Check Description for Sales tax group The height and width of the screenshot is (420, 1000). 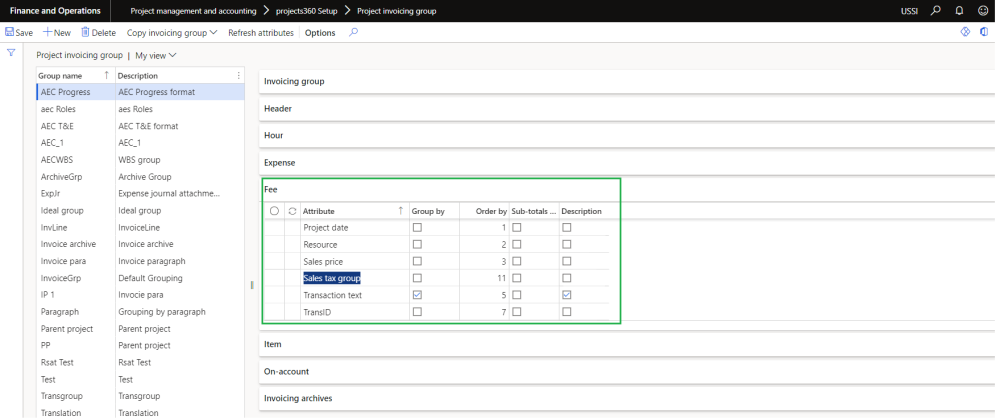click(x=567, y=278)
